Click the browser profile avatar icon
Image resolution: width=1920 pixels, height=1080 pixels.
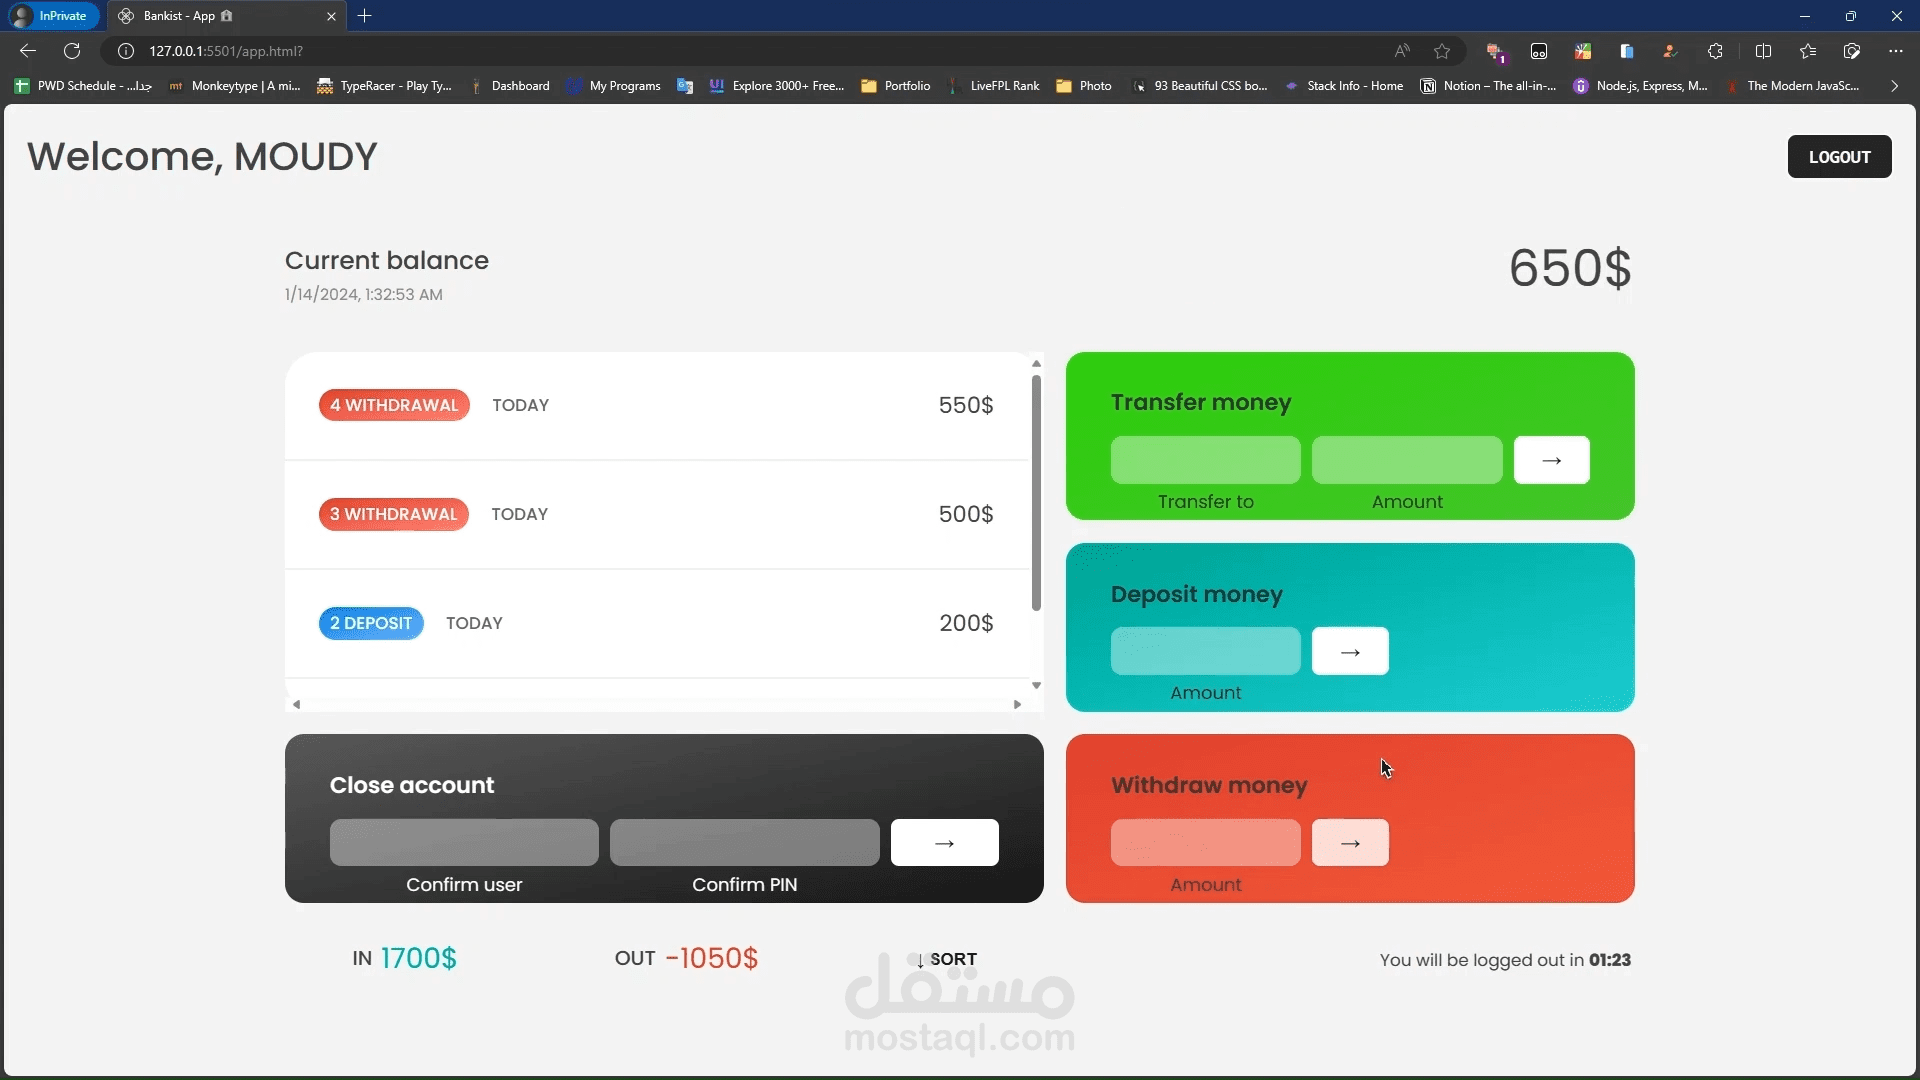[1671, 51]
